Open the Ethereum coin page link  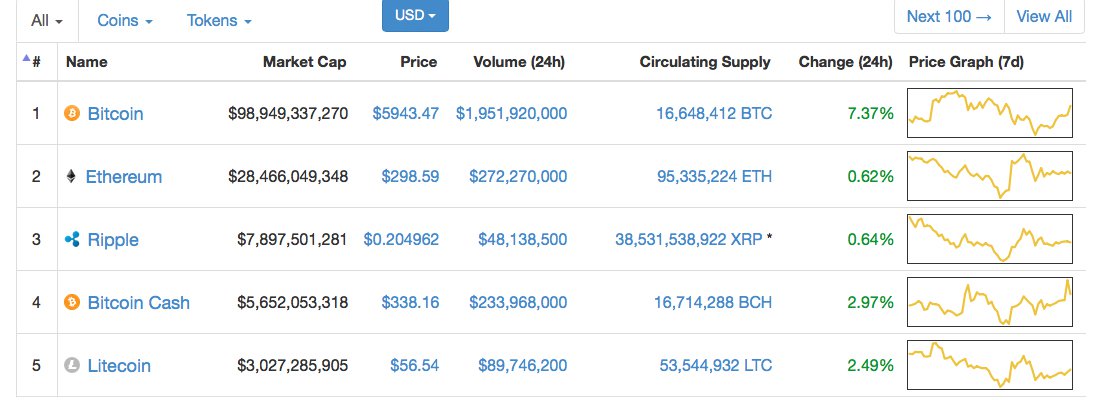pyautogui.click(x=123, y=177)
